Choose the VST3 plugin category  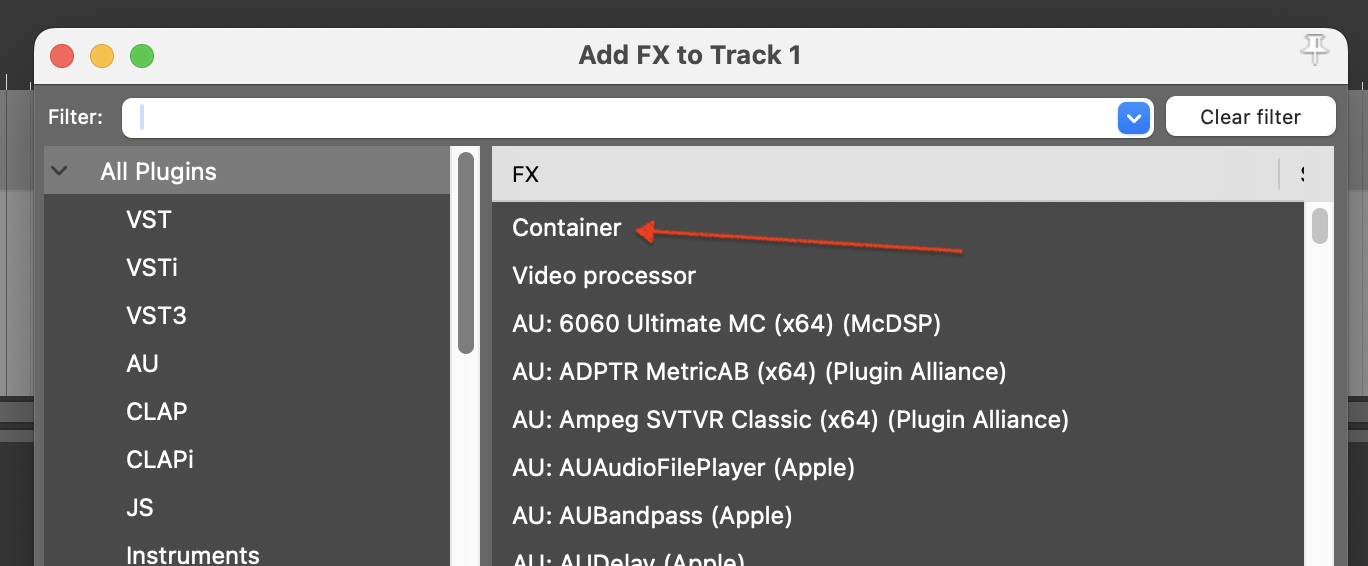[156, 315]
